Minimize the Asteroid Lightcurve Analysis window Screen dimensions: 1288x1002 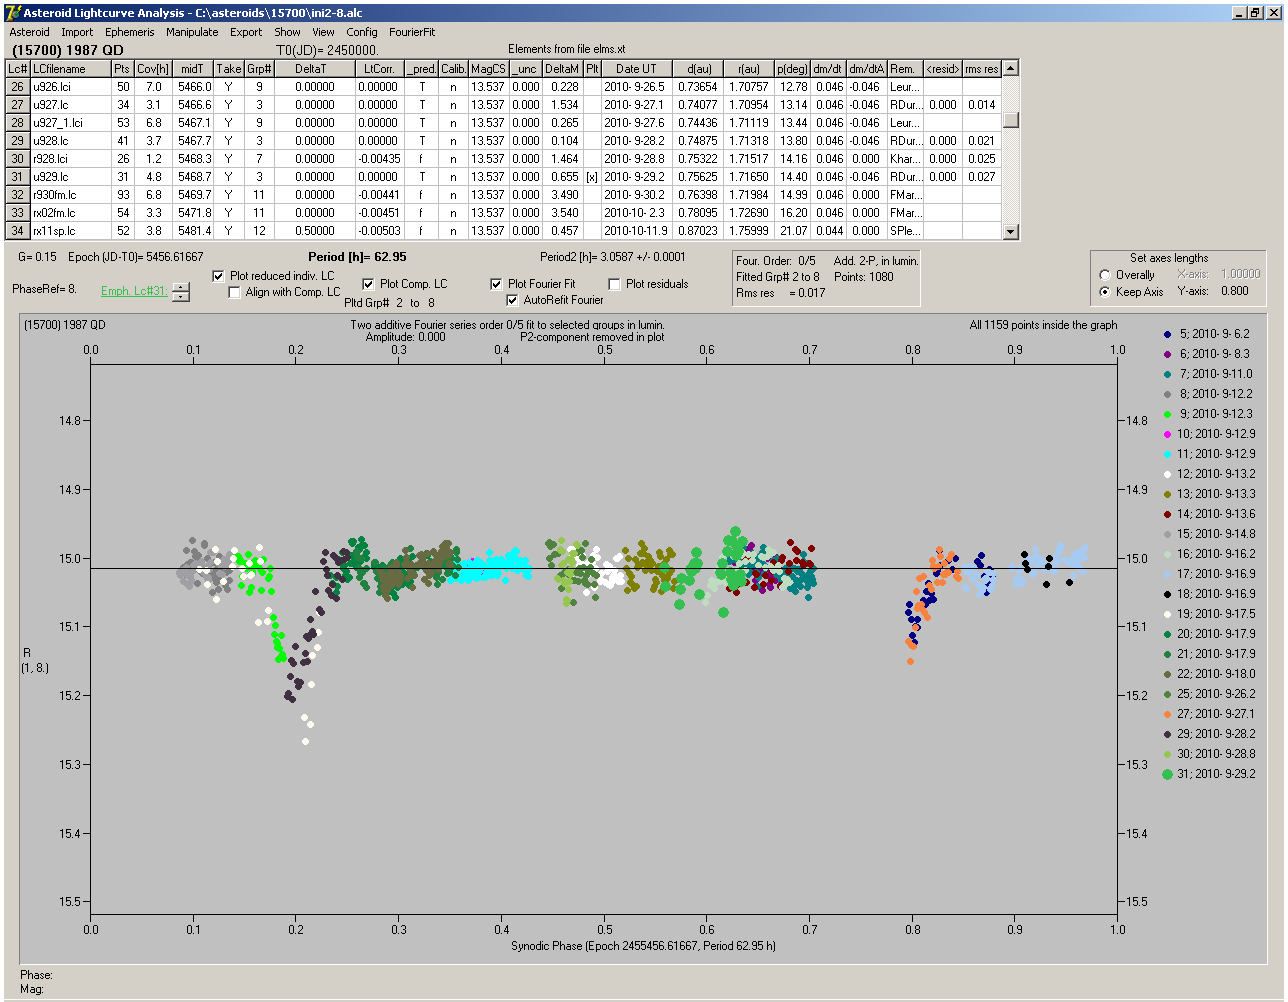(x=1237, y=12)
